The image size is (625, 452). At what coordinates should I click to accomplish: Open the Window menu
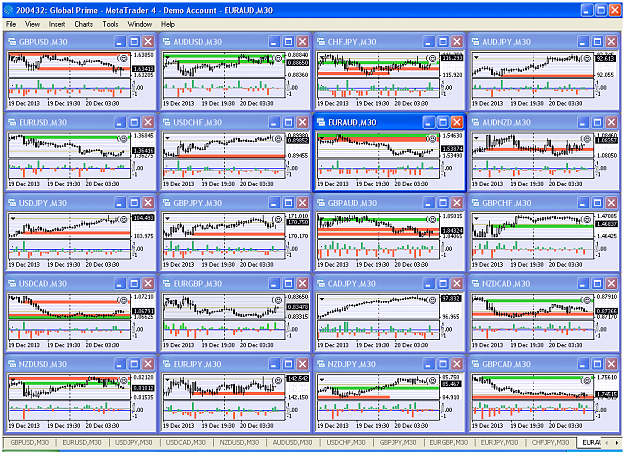pos(140,24)
